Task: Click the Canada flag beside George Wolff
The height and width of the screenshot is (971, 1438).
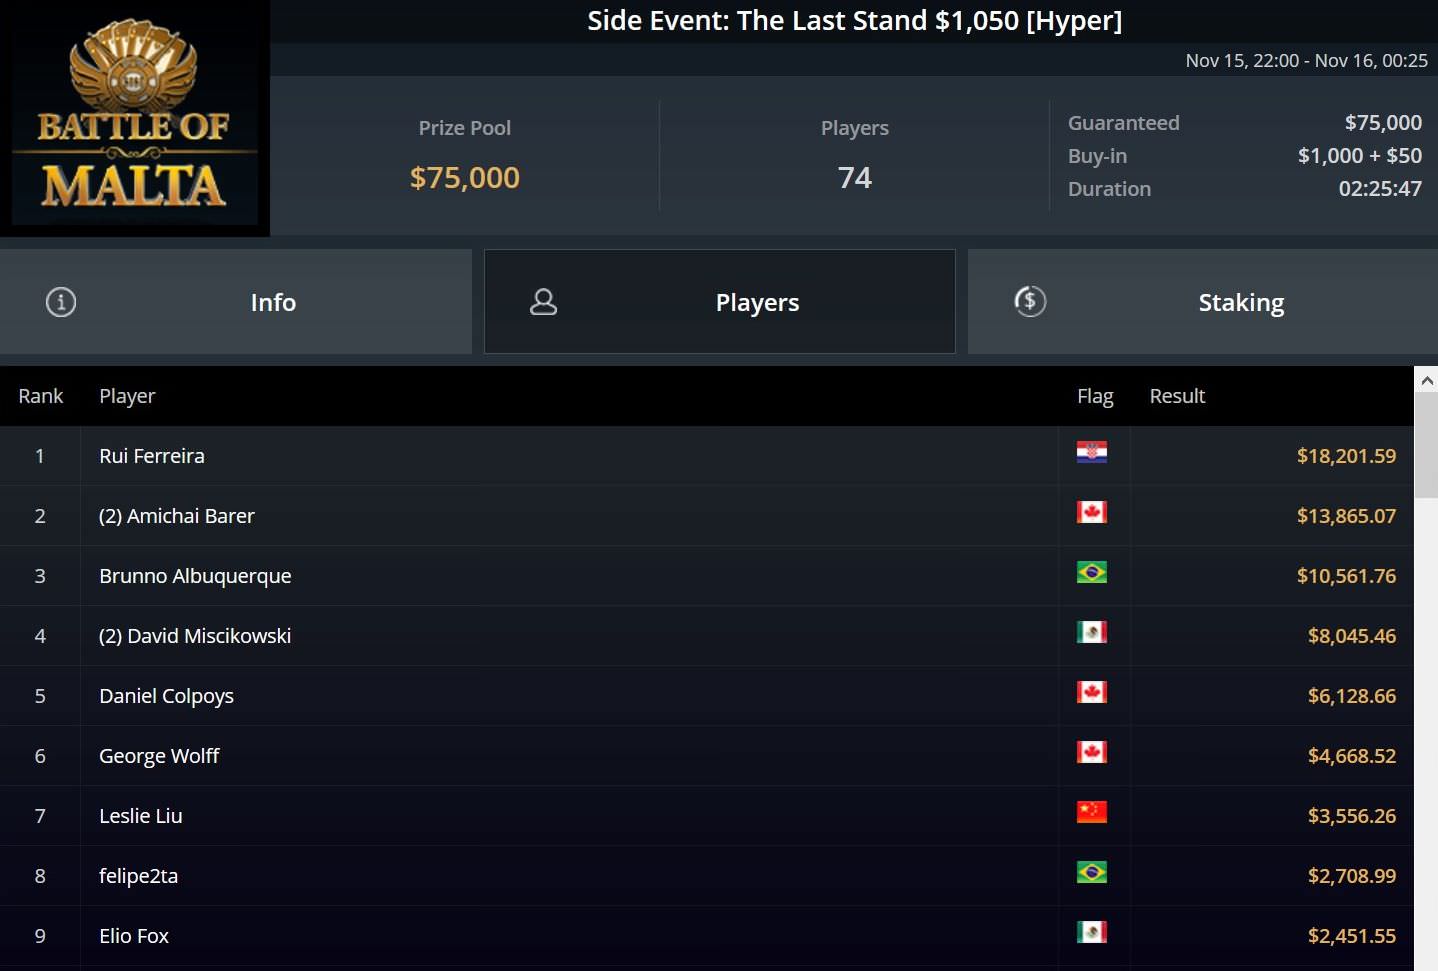Action: (1091, 753)
